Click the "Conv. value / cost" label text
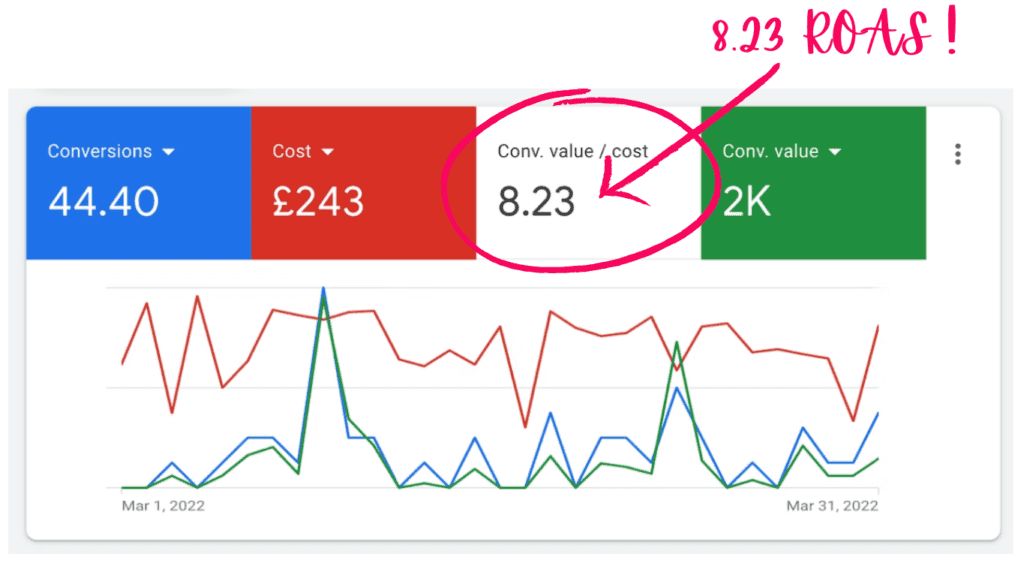 coord(572,151)
